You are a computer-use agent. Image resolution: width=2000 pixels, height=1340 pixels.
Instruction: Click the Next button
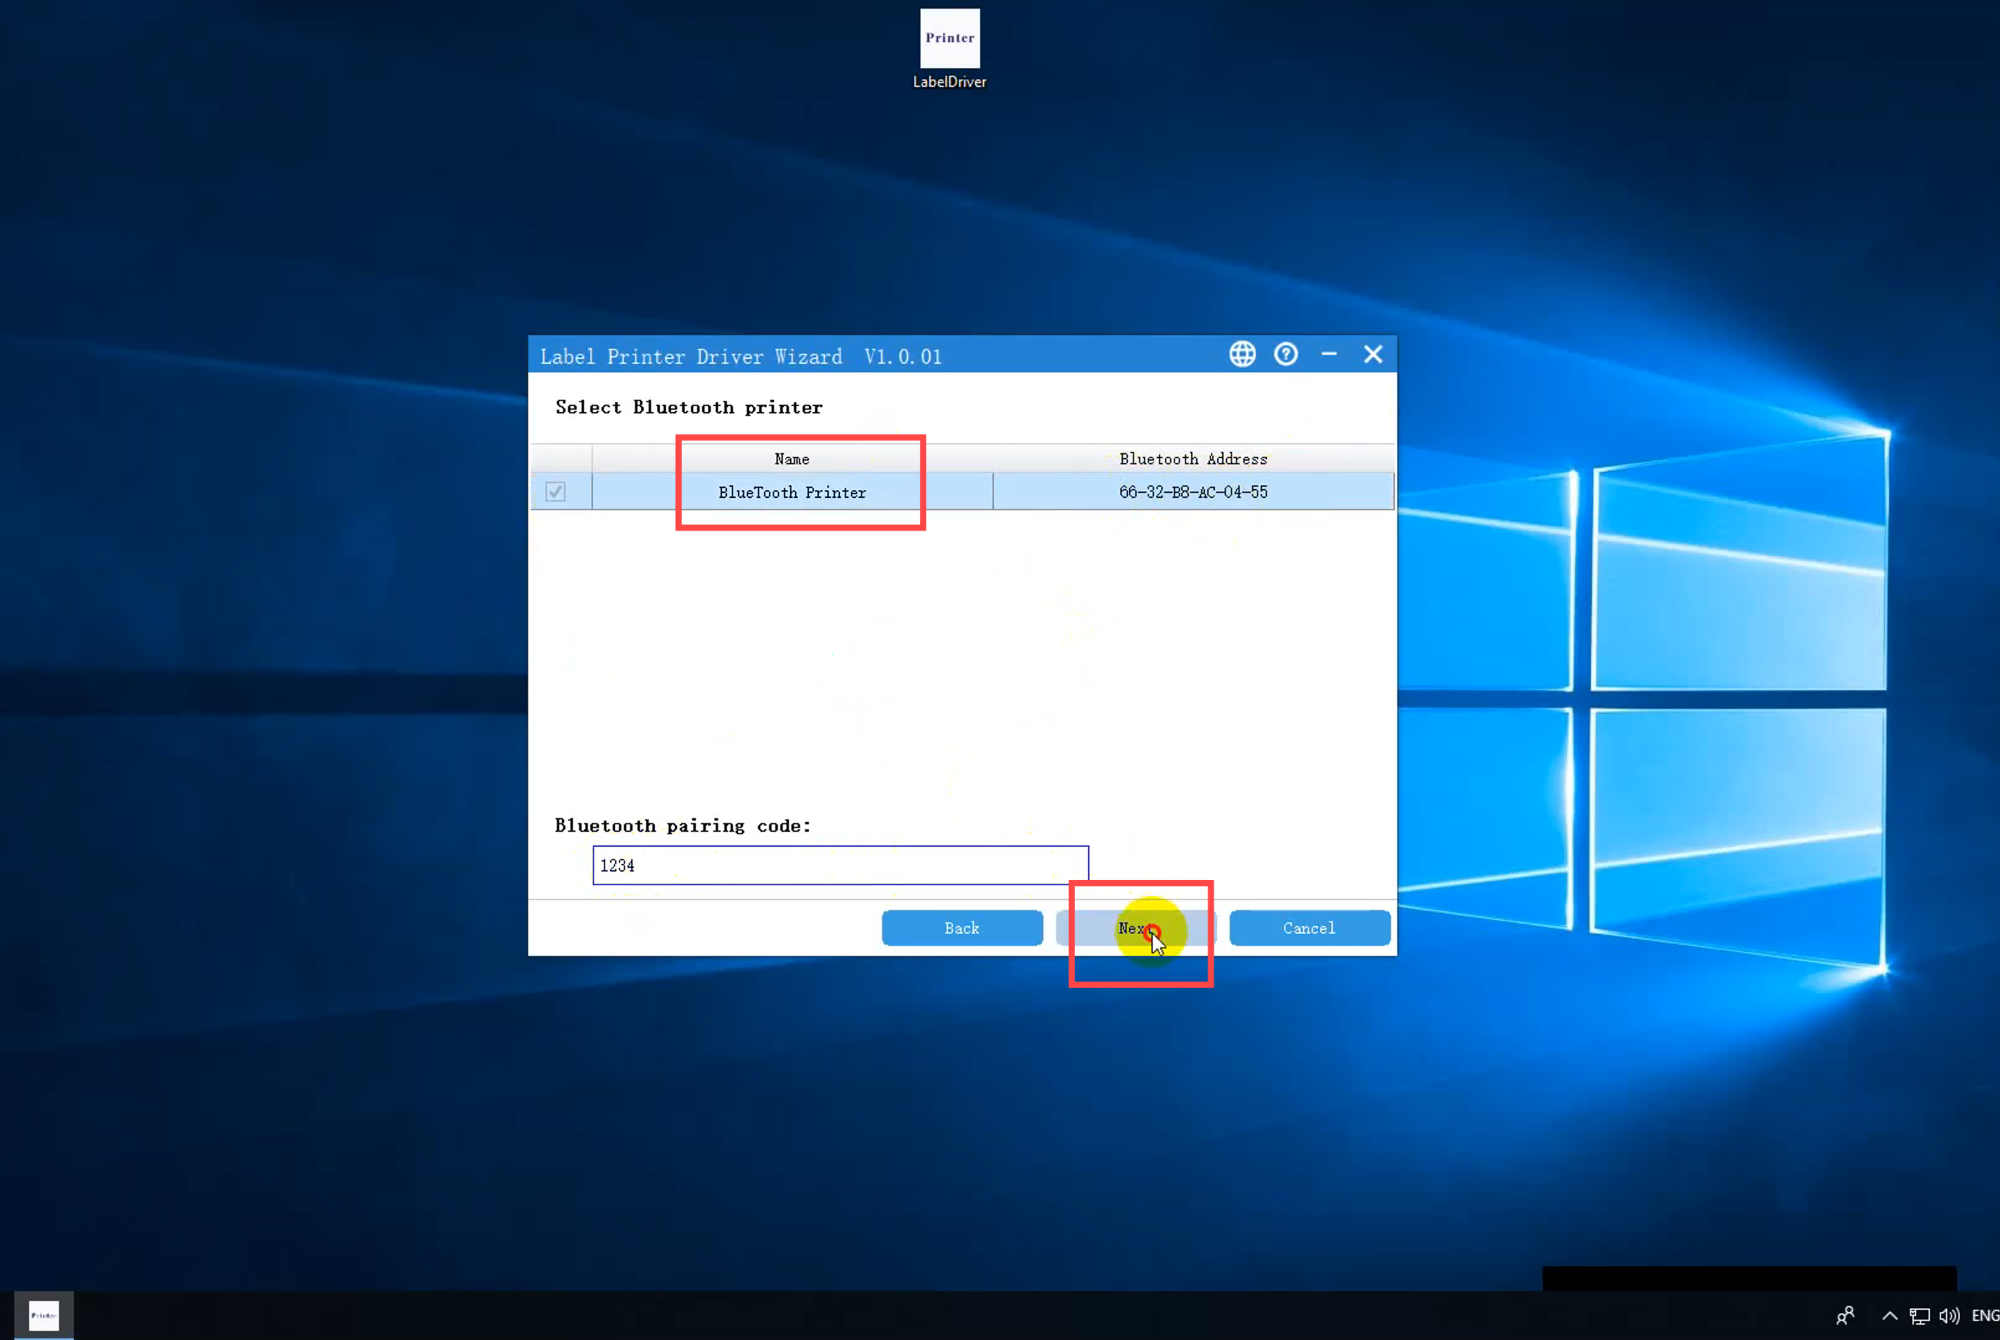click(1136, 928)
